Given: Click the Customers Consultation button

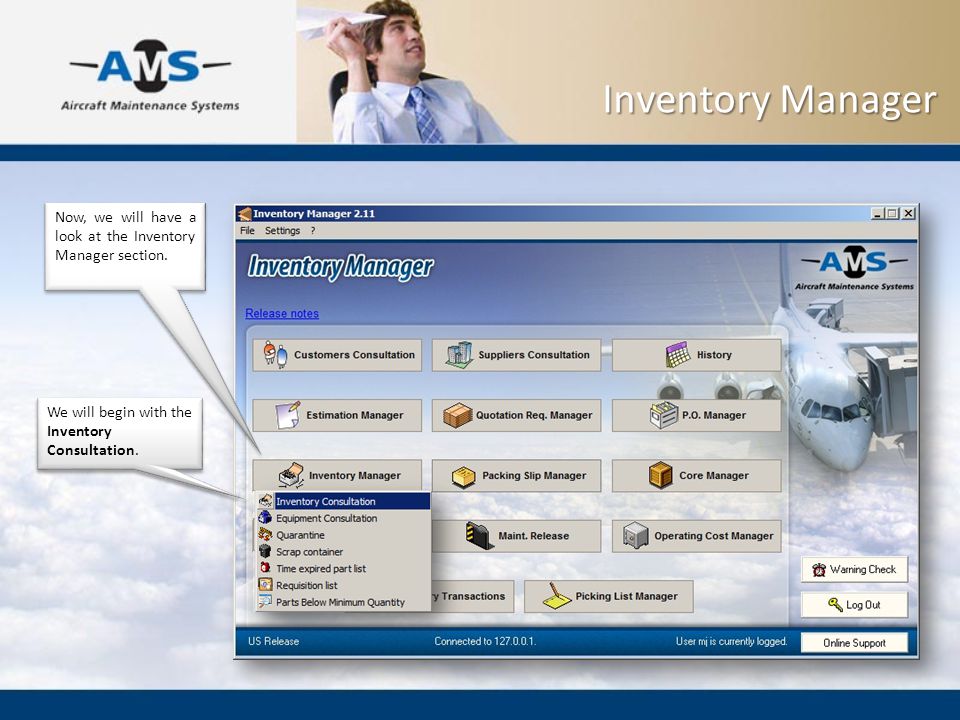Looking at the screenshot, I should [337, 355].
